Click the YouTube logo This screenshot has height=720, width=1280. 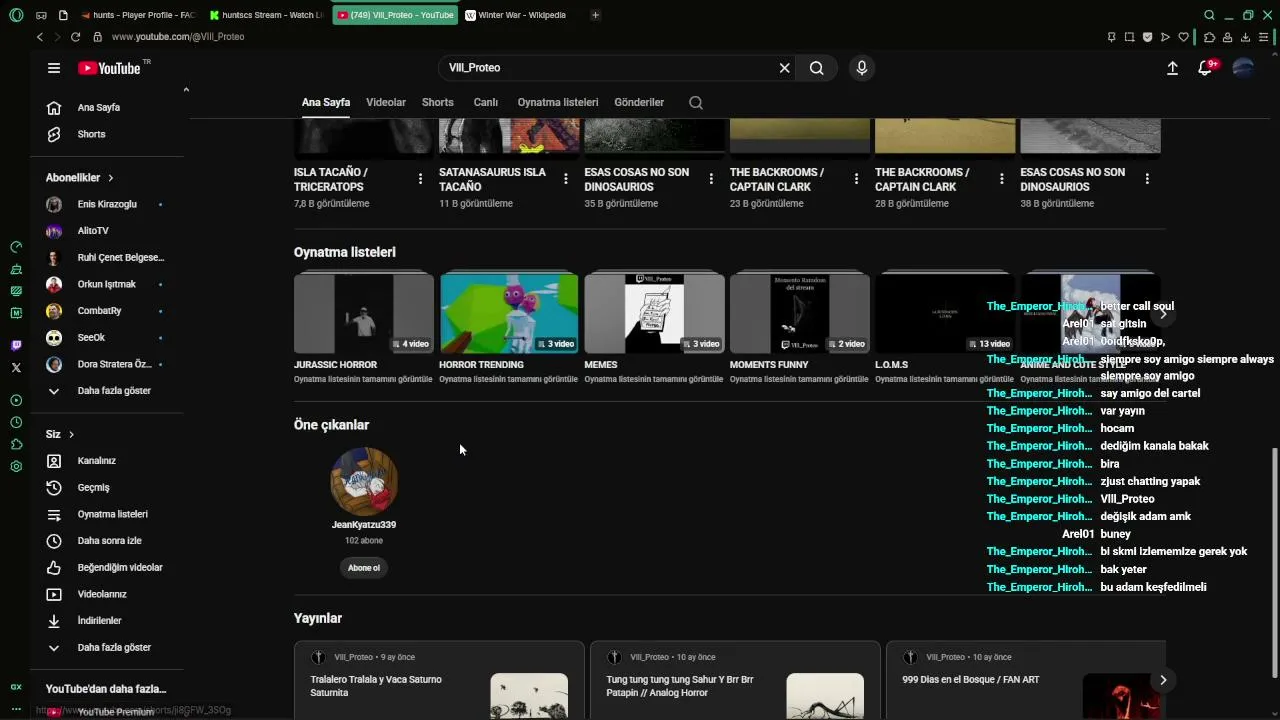pos(109,68)
